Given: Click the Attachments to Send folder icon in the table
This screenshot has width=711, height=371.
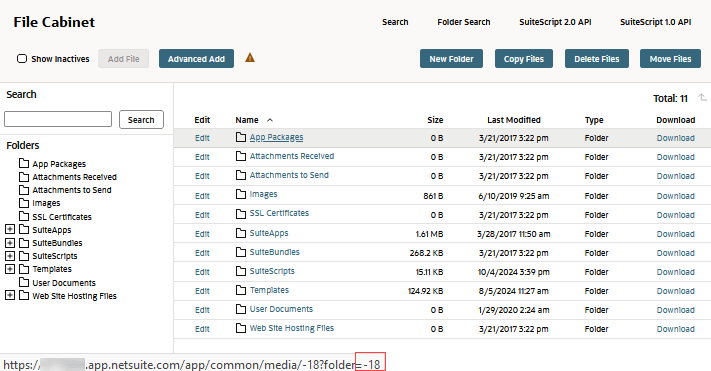Looking at the screenshot, I should pyautogui.click(x=241, y=175).
